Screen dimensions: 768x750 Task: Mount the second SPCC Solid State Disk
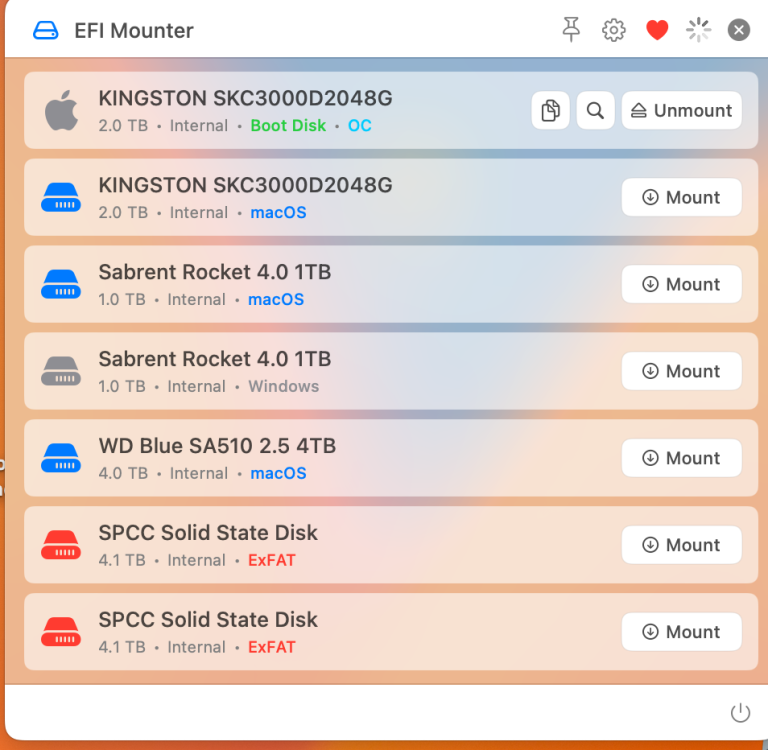[681, 631]
